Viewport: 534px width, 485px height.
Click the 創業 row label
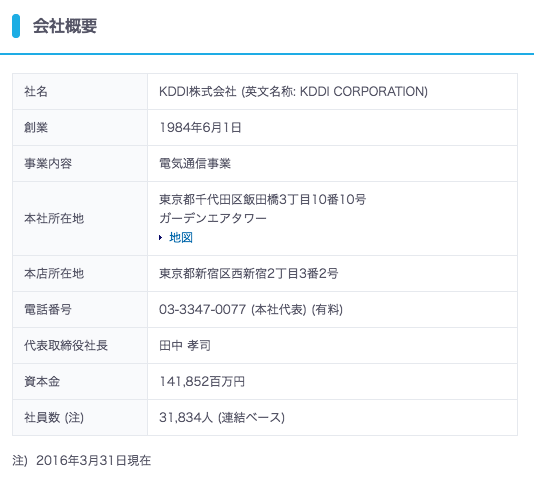pyautogui.click(x=36, y=127)
